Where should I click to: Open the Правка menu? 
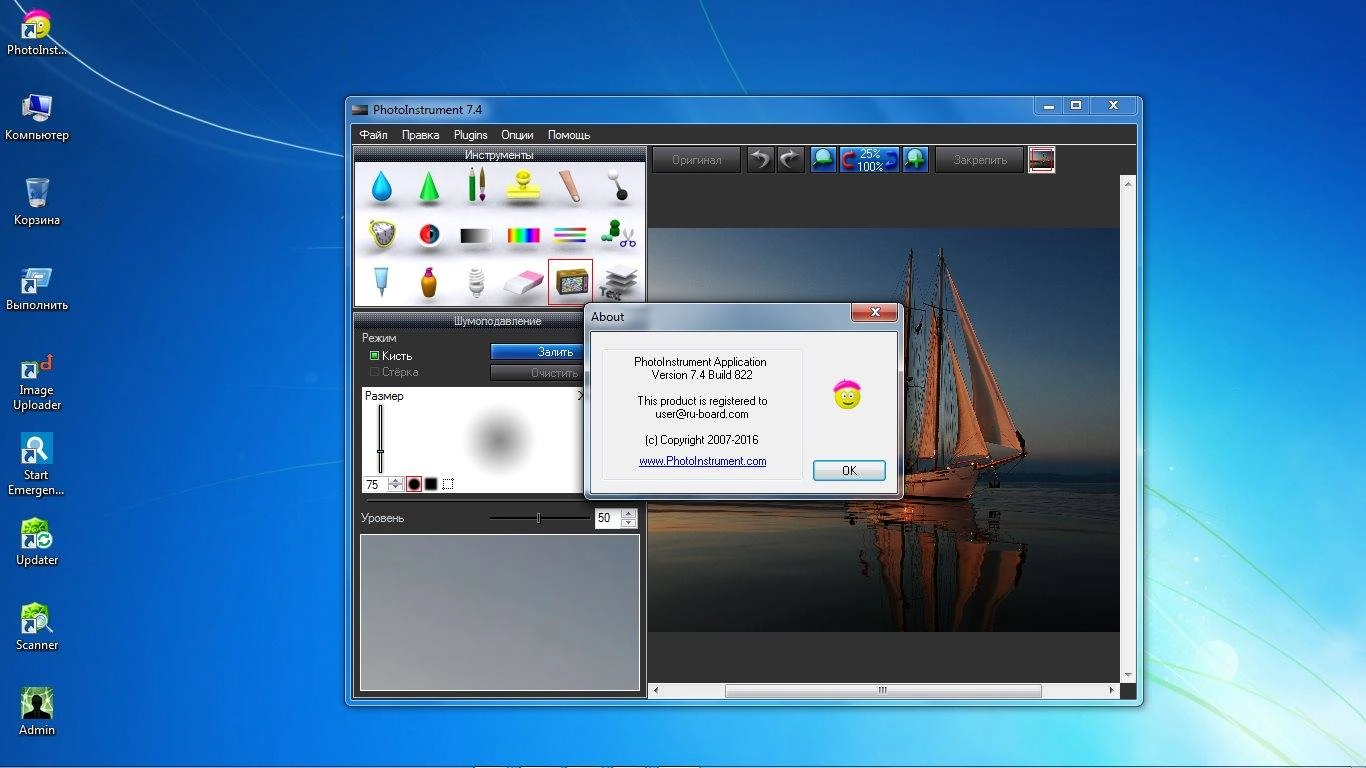(420, 135)
